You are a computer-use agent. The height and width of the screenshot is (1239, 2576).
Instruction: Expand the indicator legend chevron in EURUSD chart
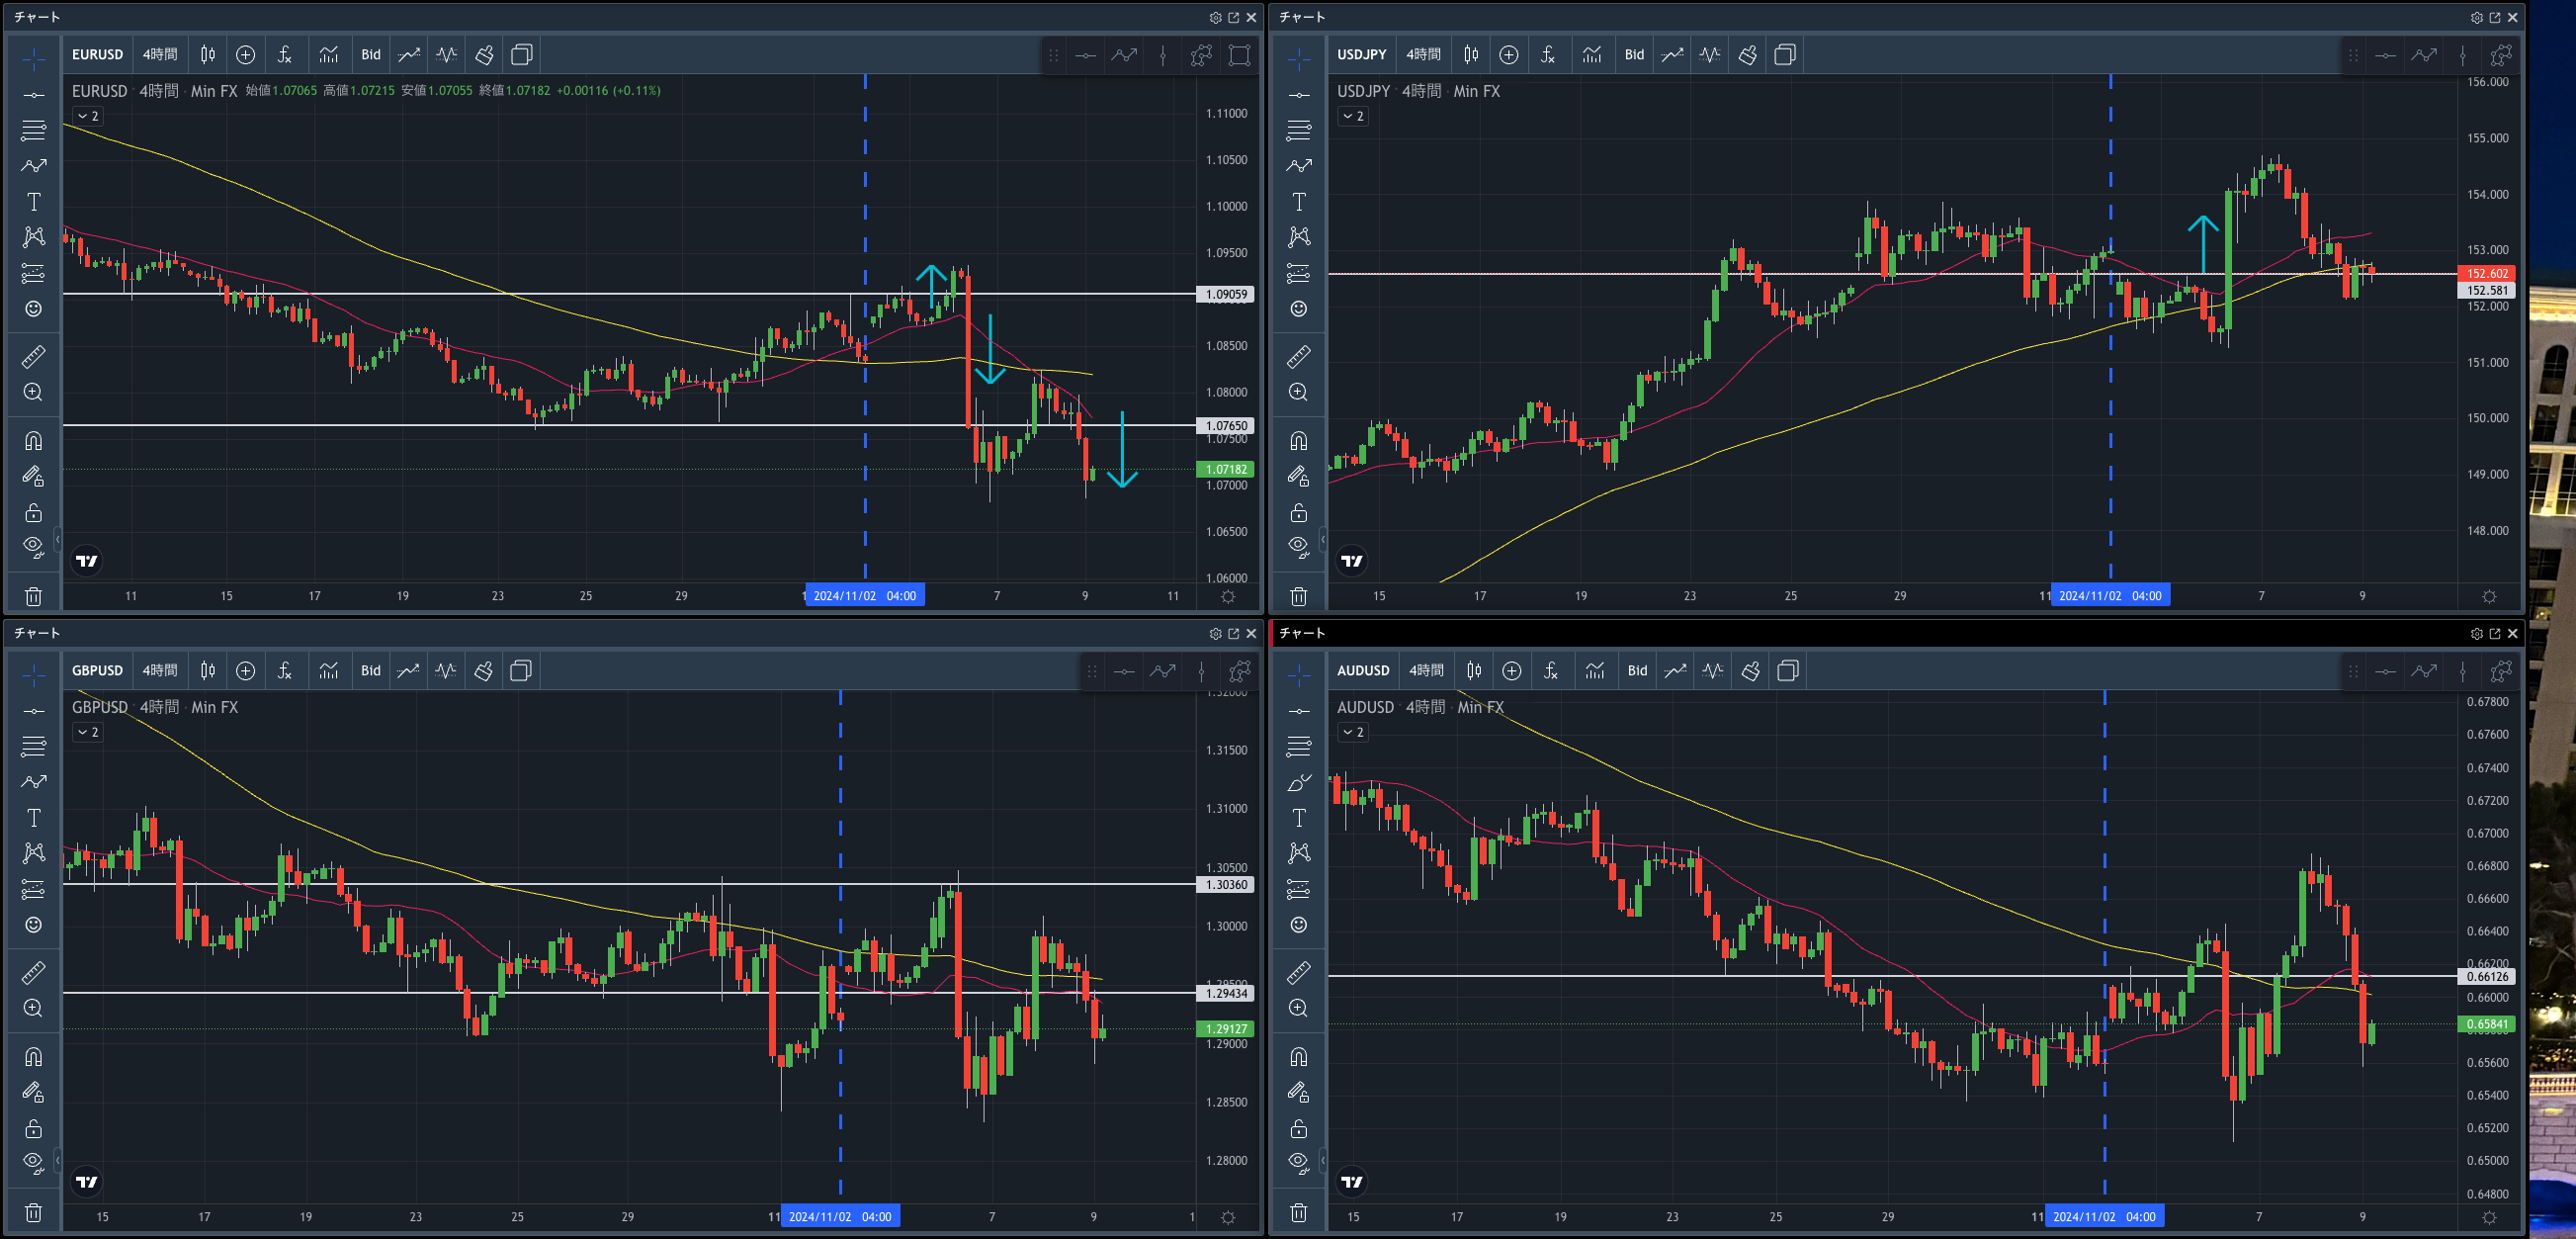coord(87,116)
